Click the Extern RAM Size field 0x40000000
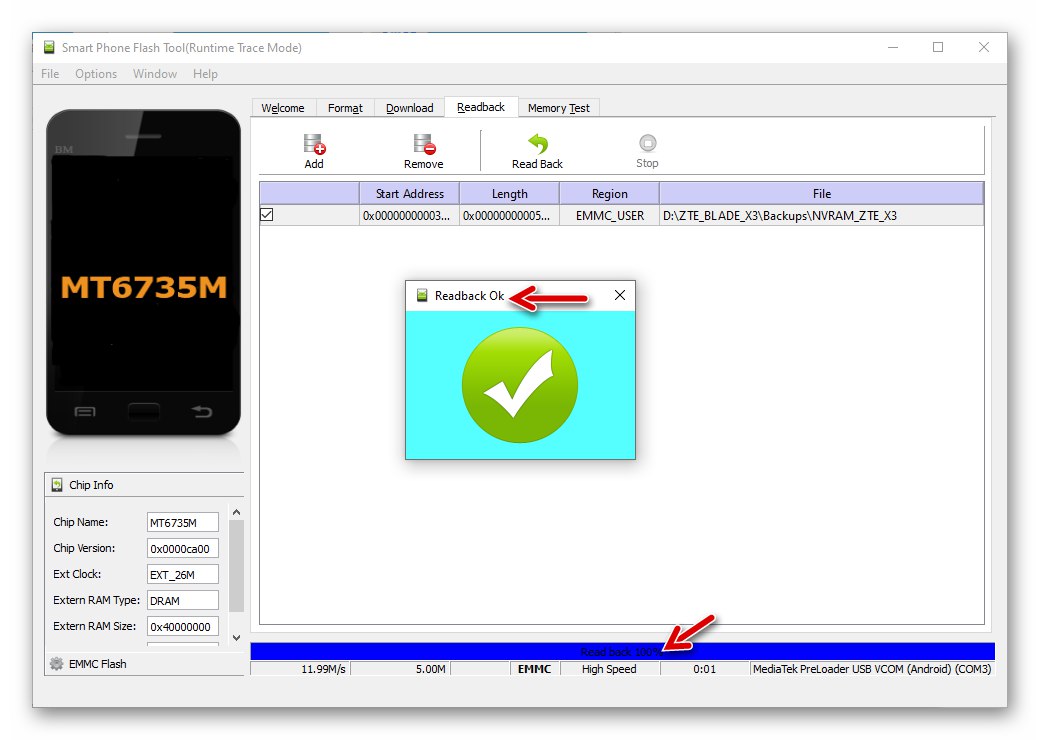This screenshot has height=740, width=1040. coord(182,626)
